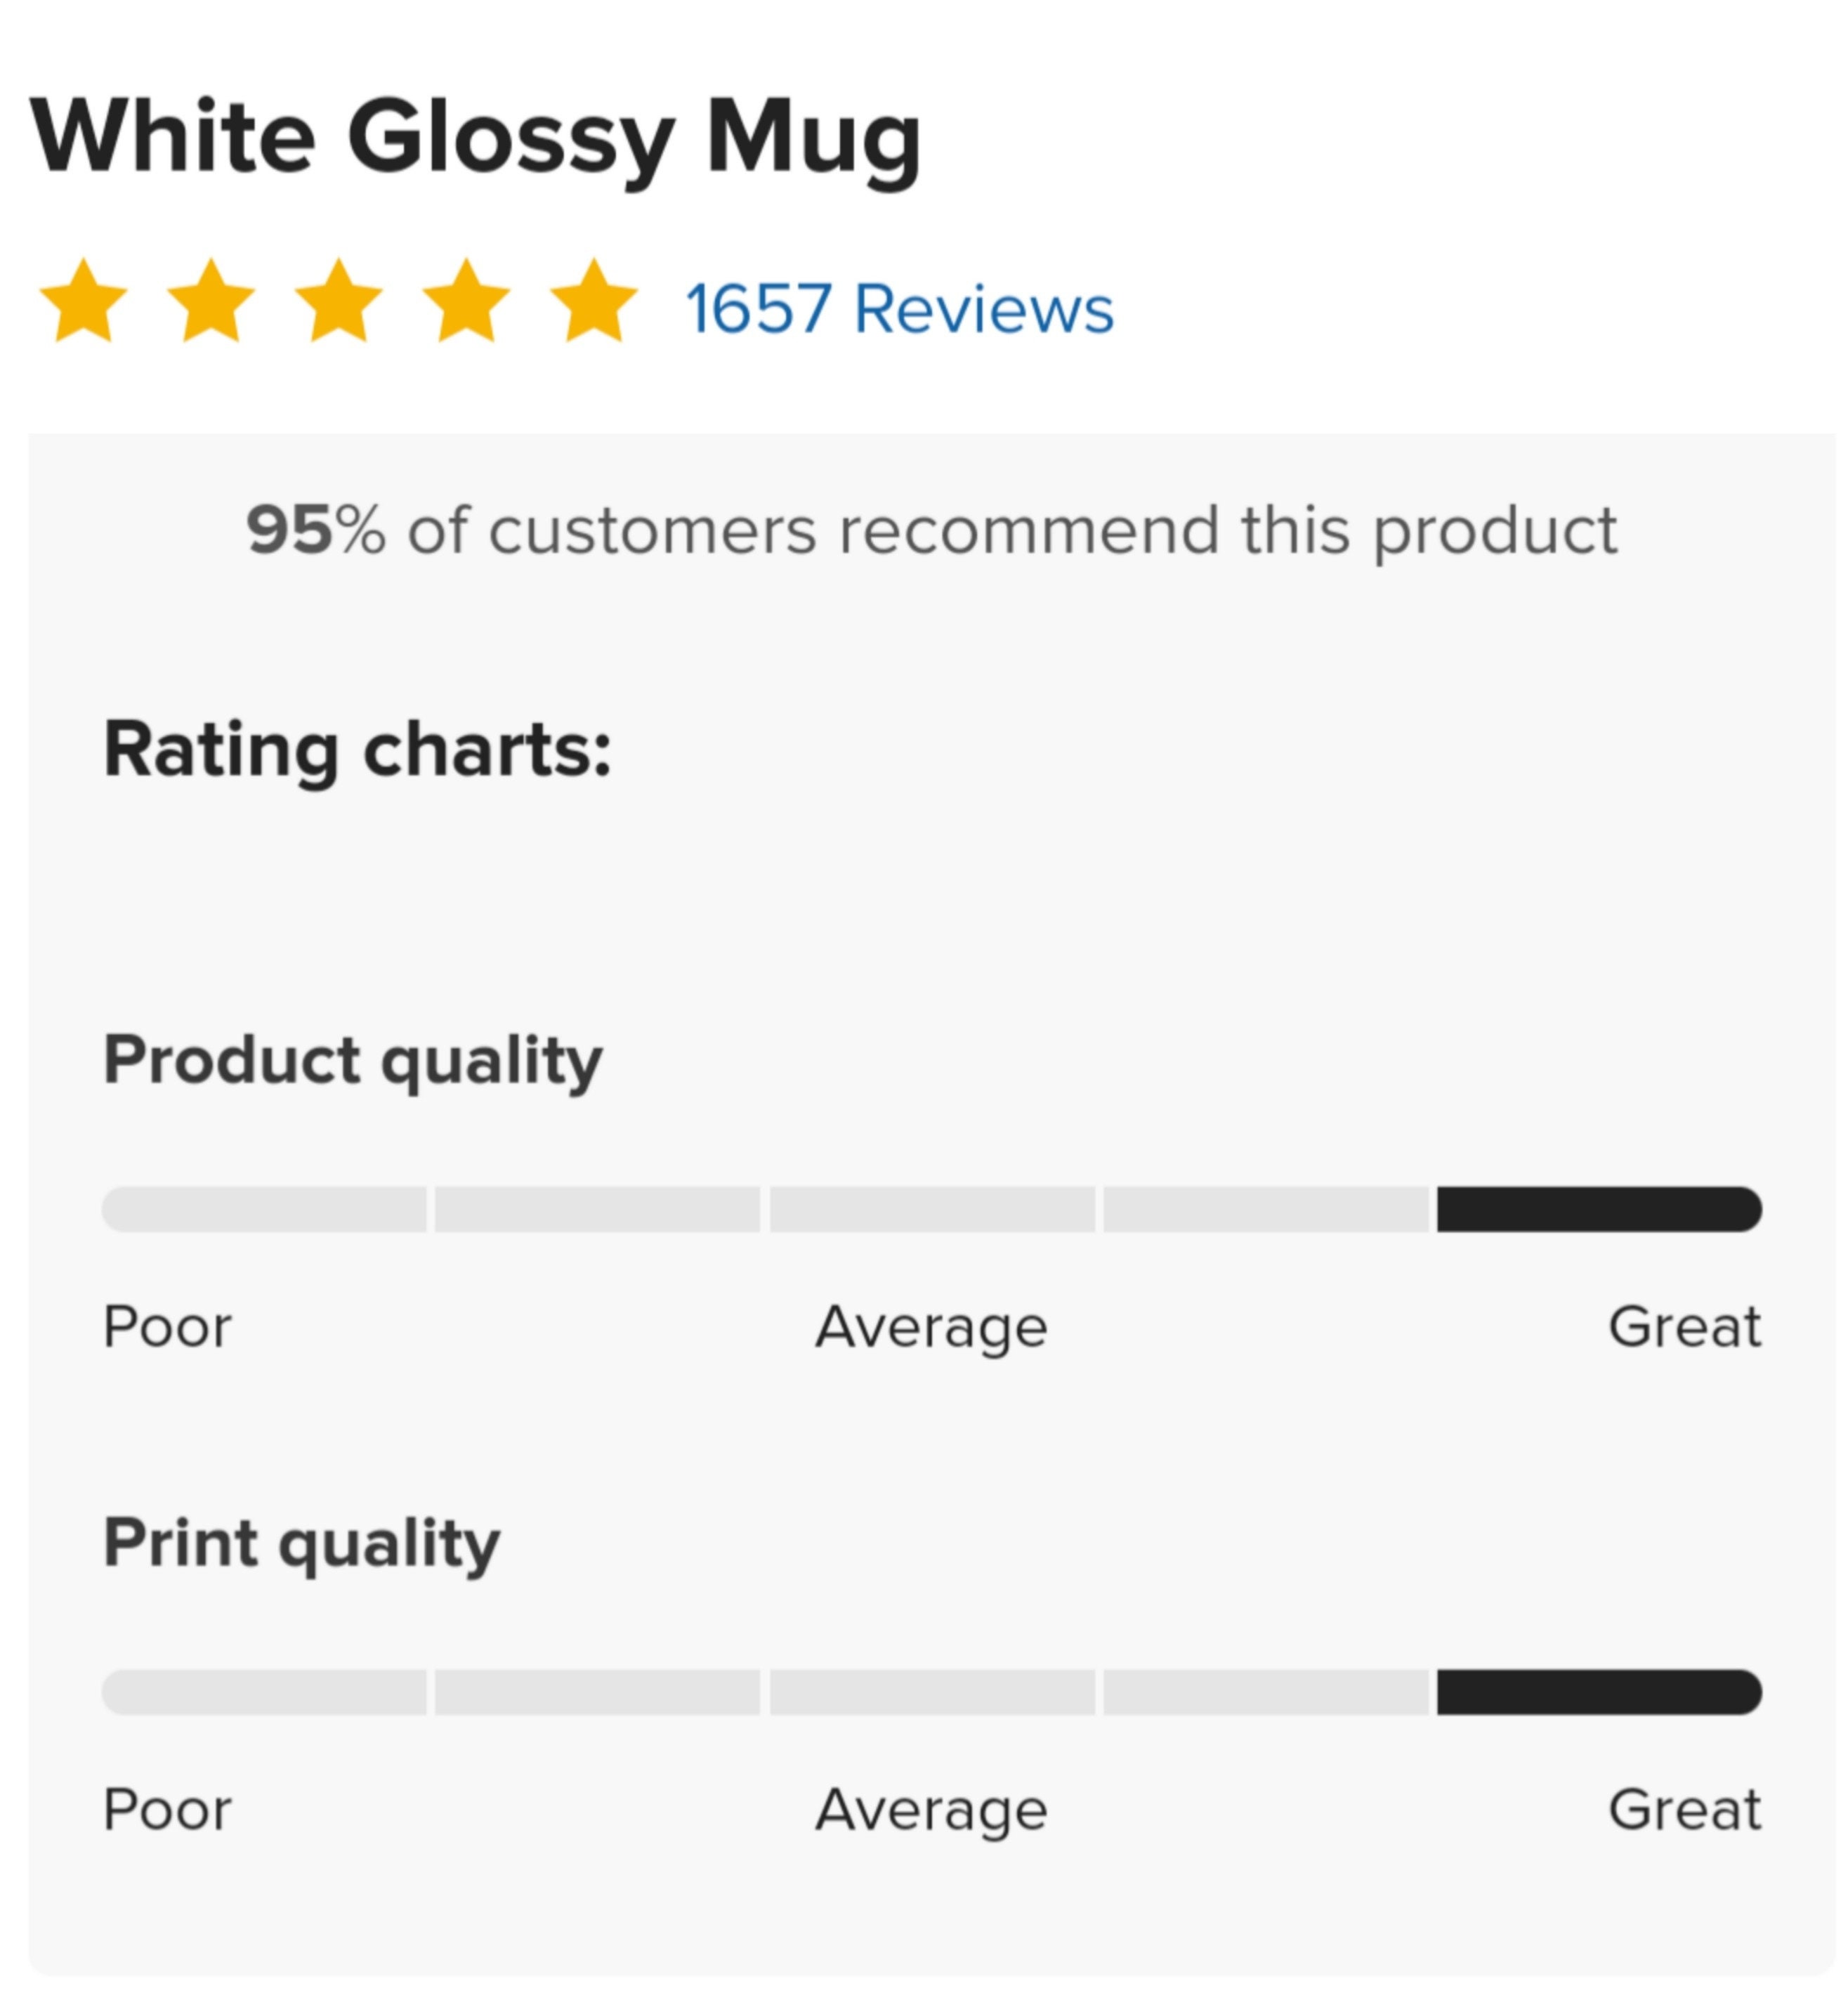The height and width of the screenshot is (2012, 1848).
Task: Click the first yellow rating star
Action: point(83,302)
